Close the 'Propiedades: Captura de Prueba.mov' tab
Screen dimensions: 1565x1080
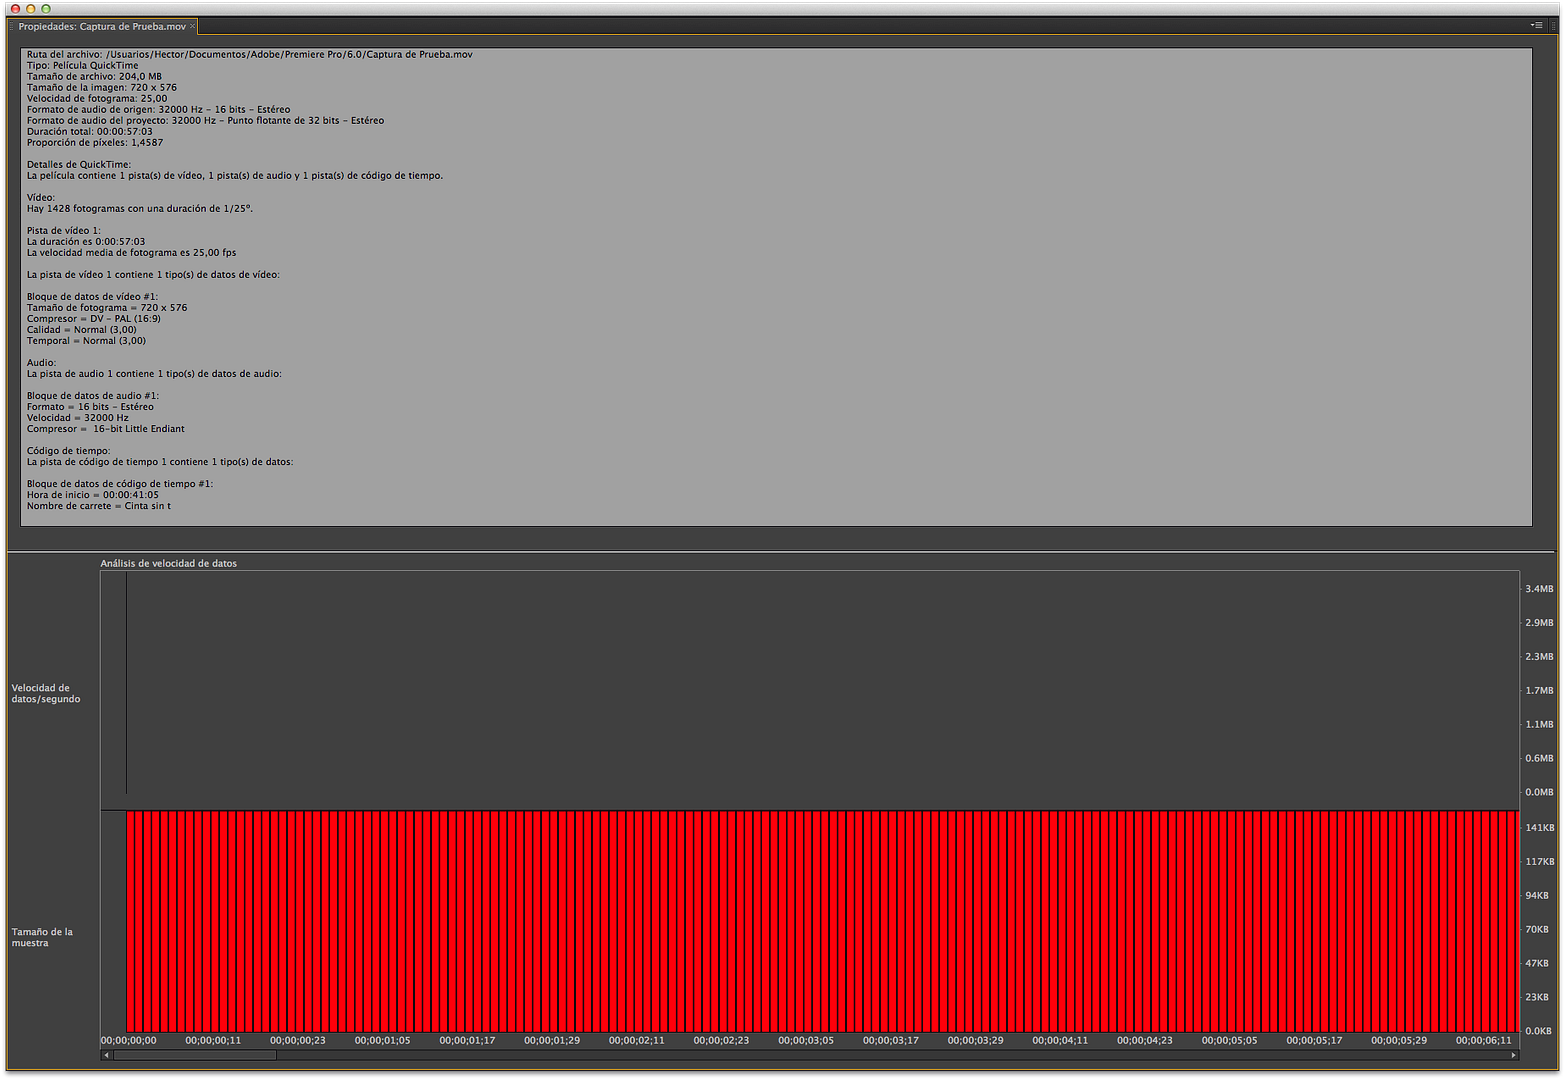coord(193,27)
